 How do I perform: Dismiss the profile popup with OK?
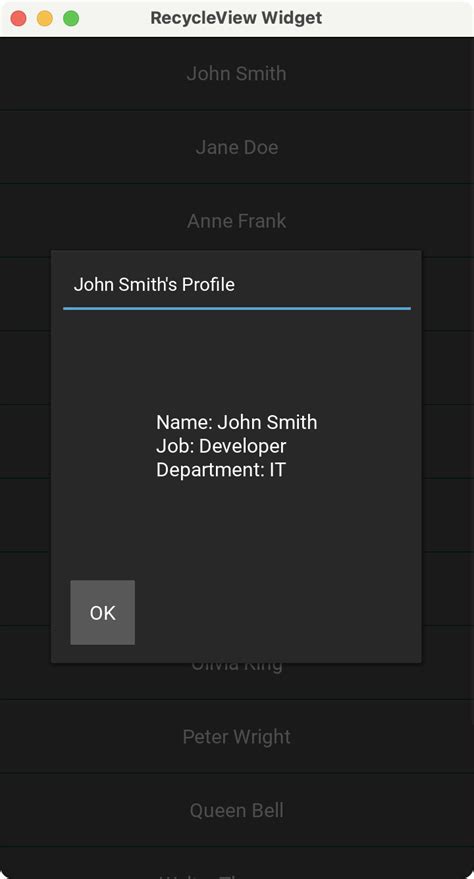click(103, 612)
